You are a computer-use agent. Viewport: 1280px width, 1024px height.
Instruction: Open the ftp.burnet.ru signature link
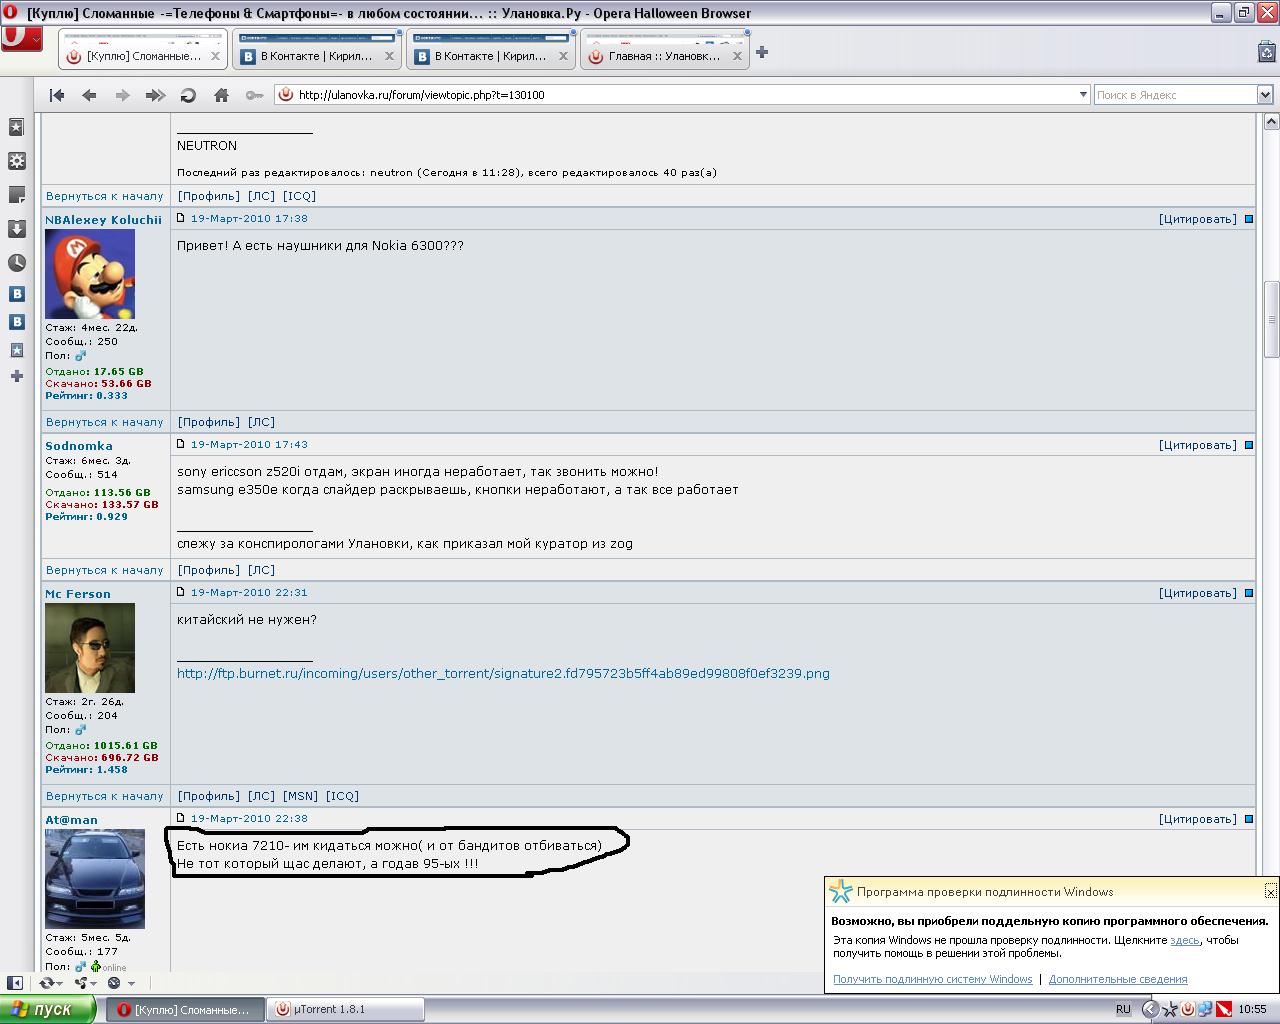click(x=503, y=674)
